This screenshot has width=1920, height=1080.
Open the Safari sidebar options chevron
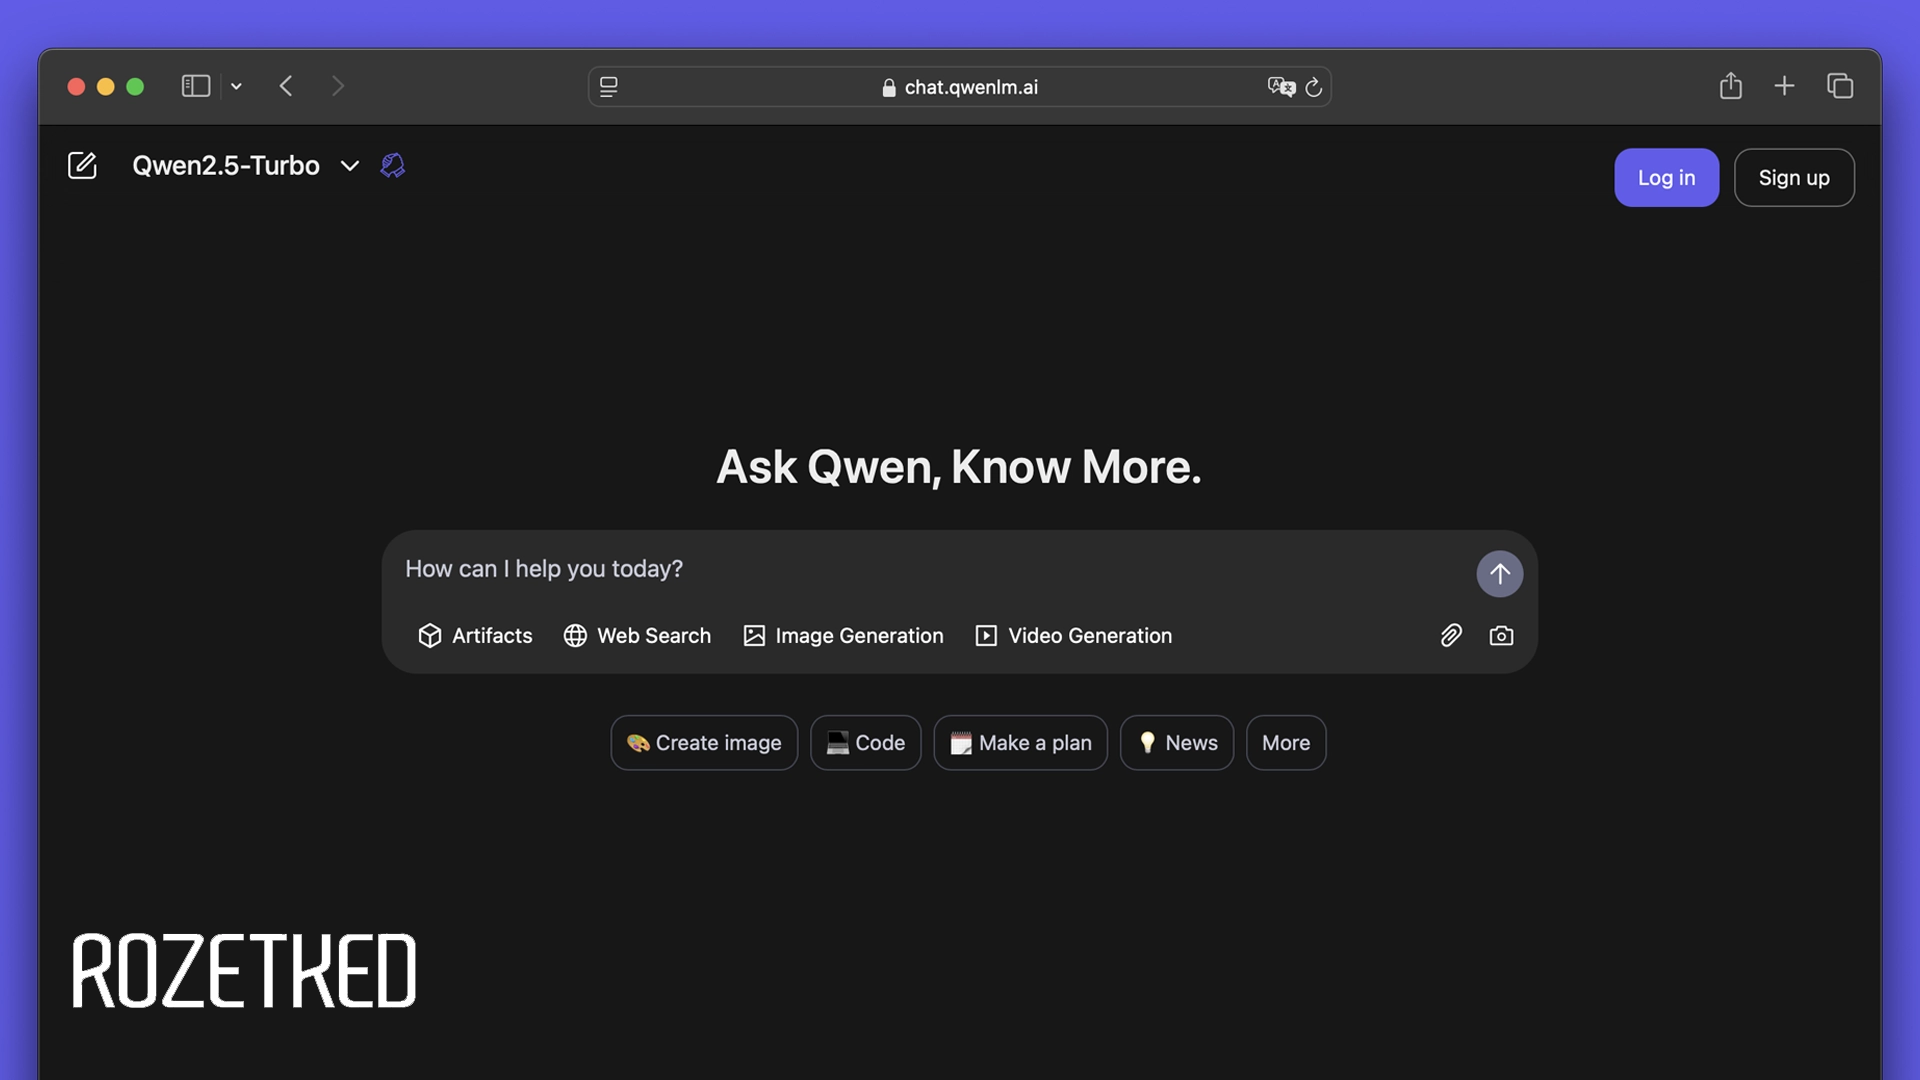click(x=236, y=87)
